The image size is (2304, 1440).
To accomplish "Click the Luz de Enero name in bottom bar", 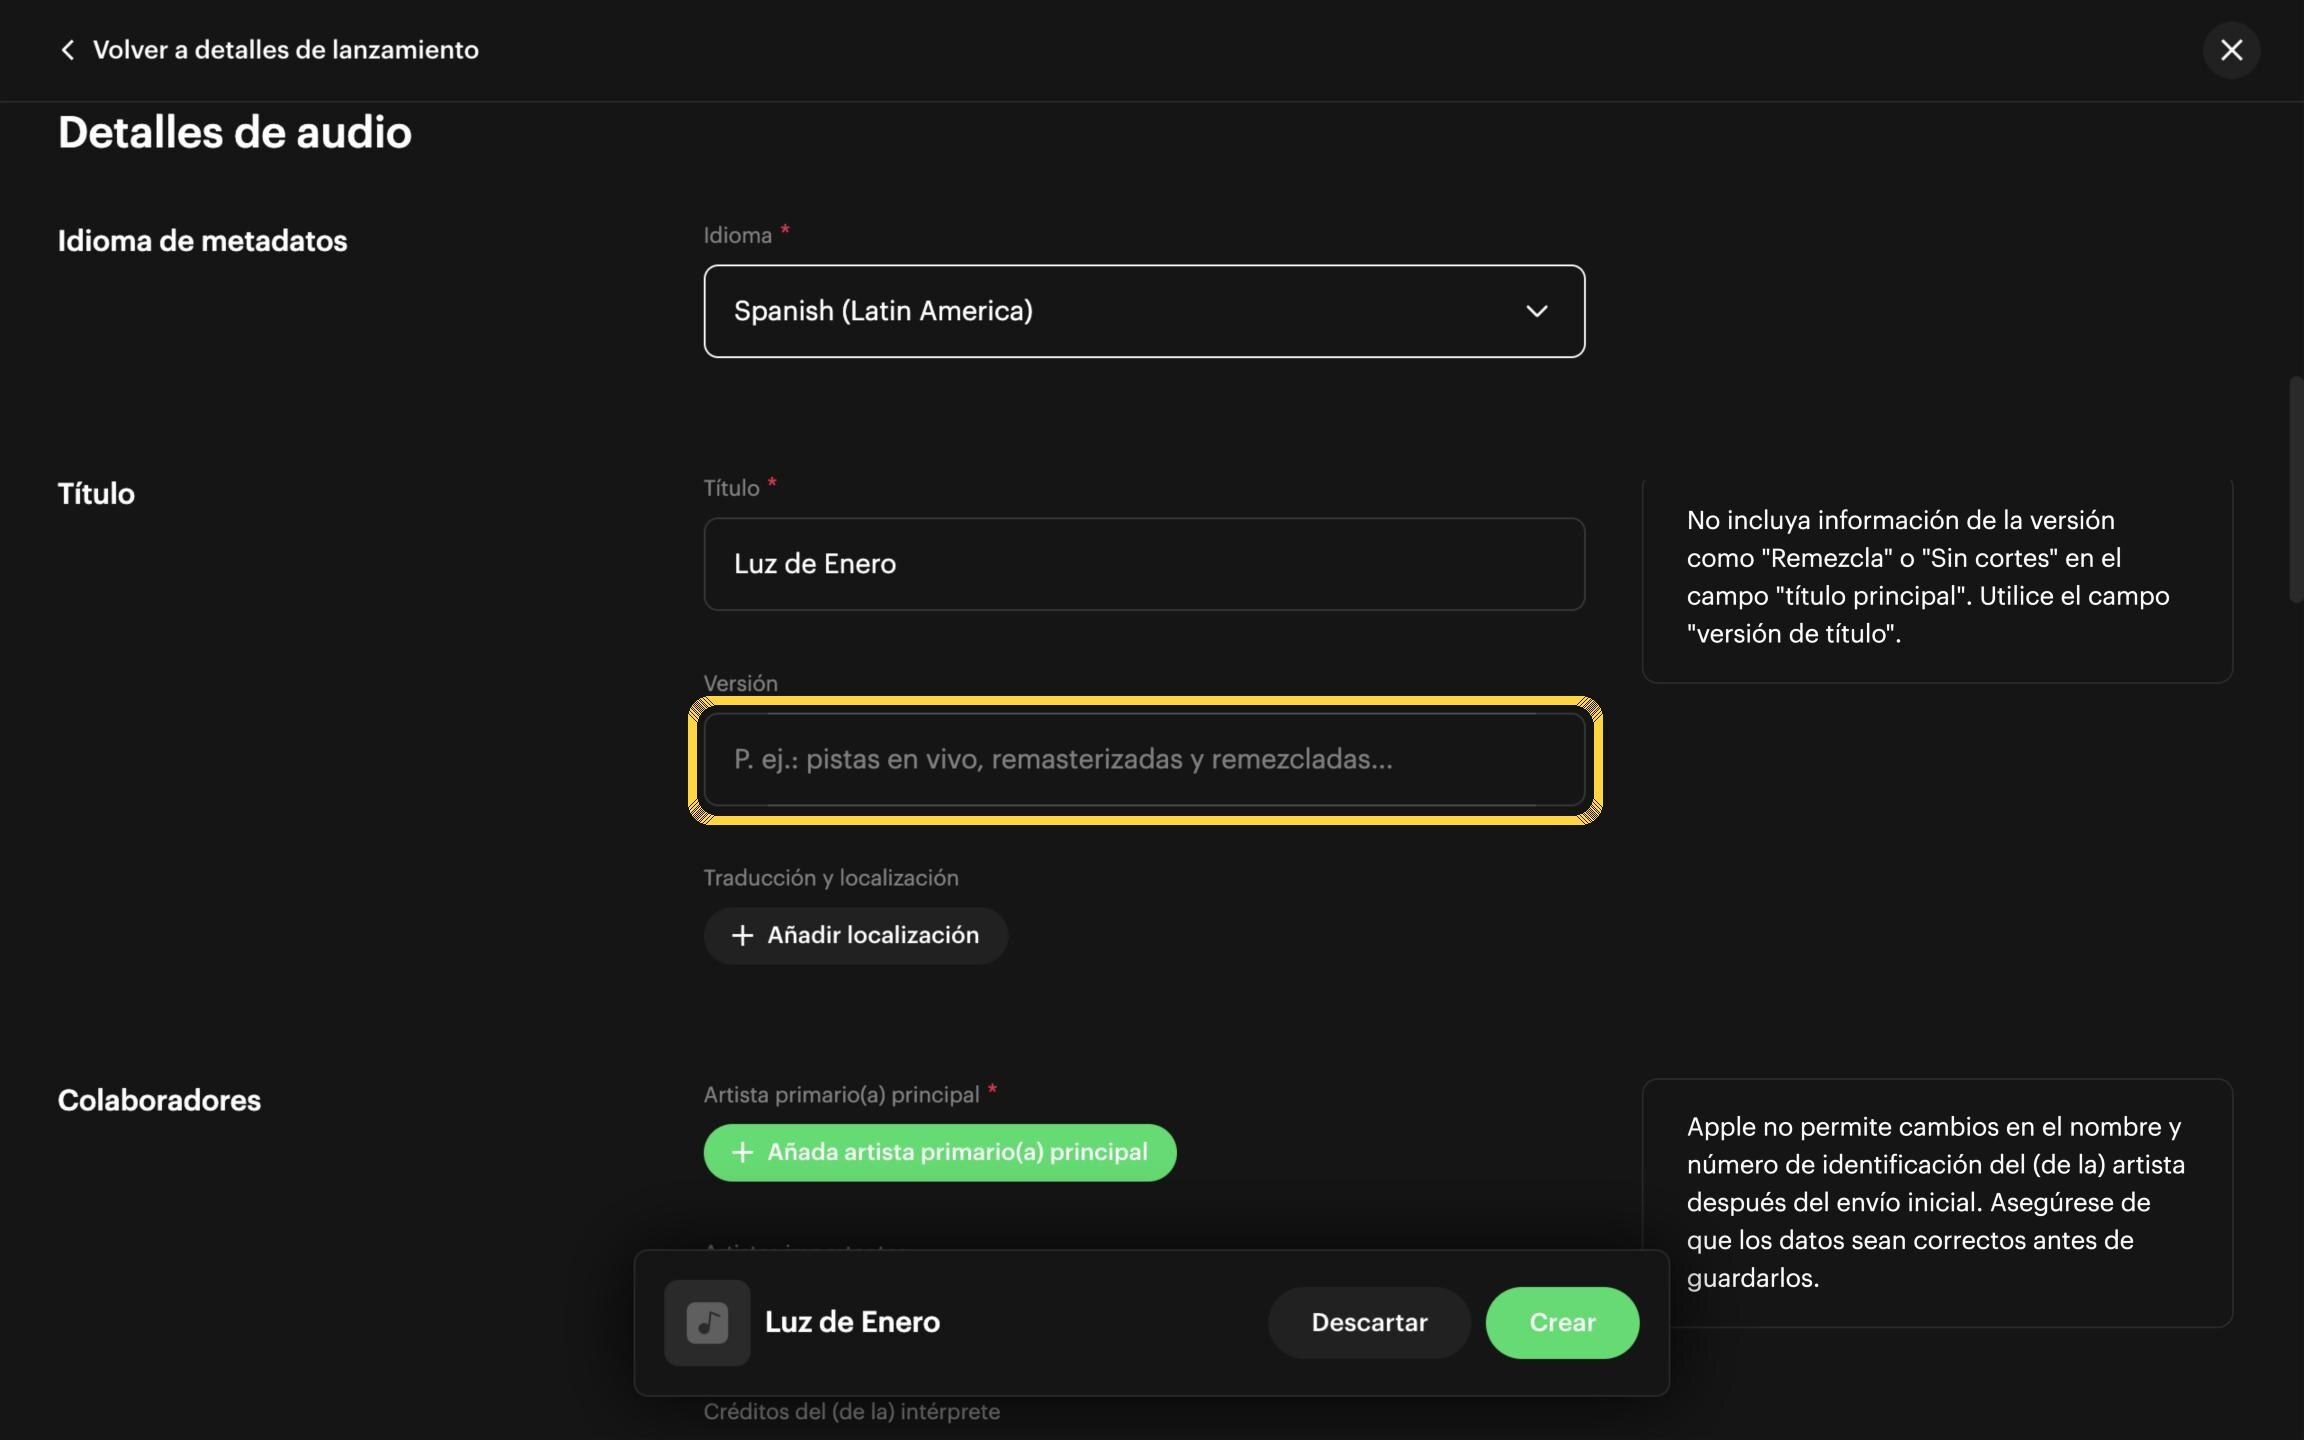I will point(852,1322).
